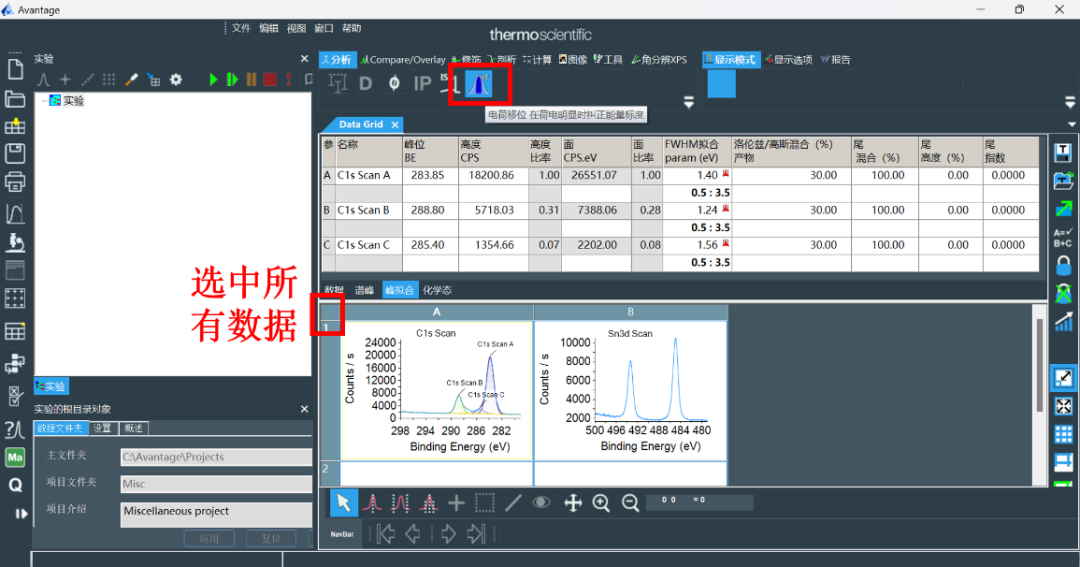Click the expand-to-fit arrows icon on right
The image size is (1080, 567).
(1063, 406)
